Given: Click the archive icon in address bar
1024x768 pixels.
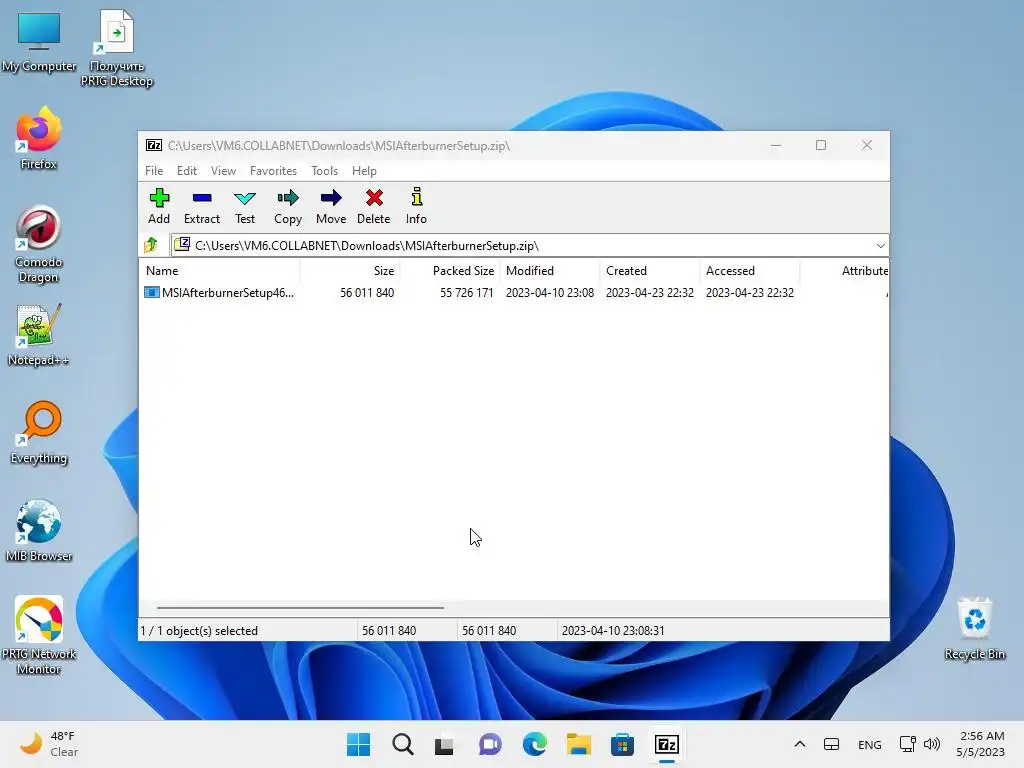Looking at the screenshot, I should click(x=182, y=245).
